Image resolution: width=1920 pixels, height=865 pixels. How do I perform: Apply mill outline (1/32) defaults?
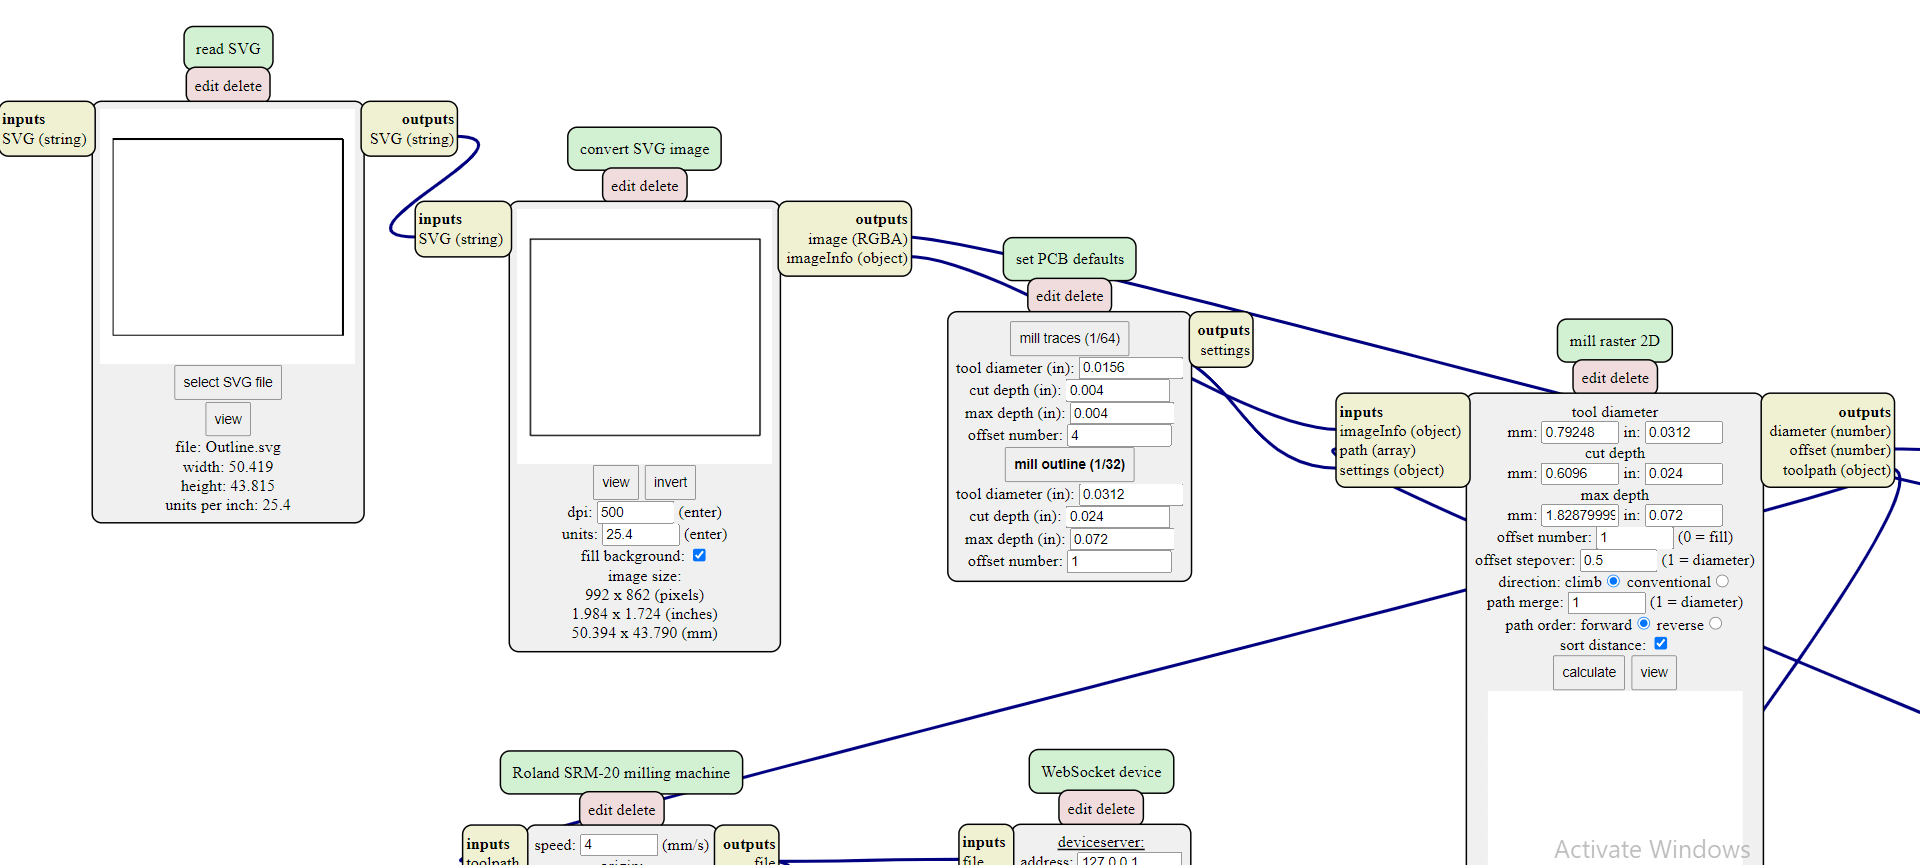click(x=1070, y=464)
